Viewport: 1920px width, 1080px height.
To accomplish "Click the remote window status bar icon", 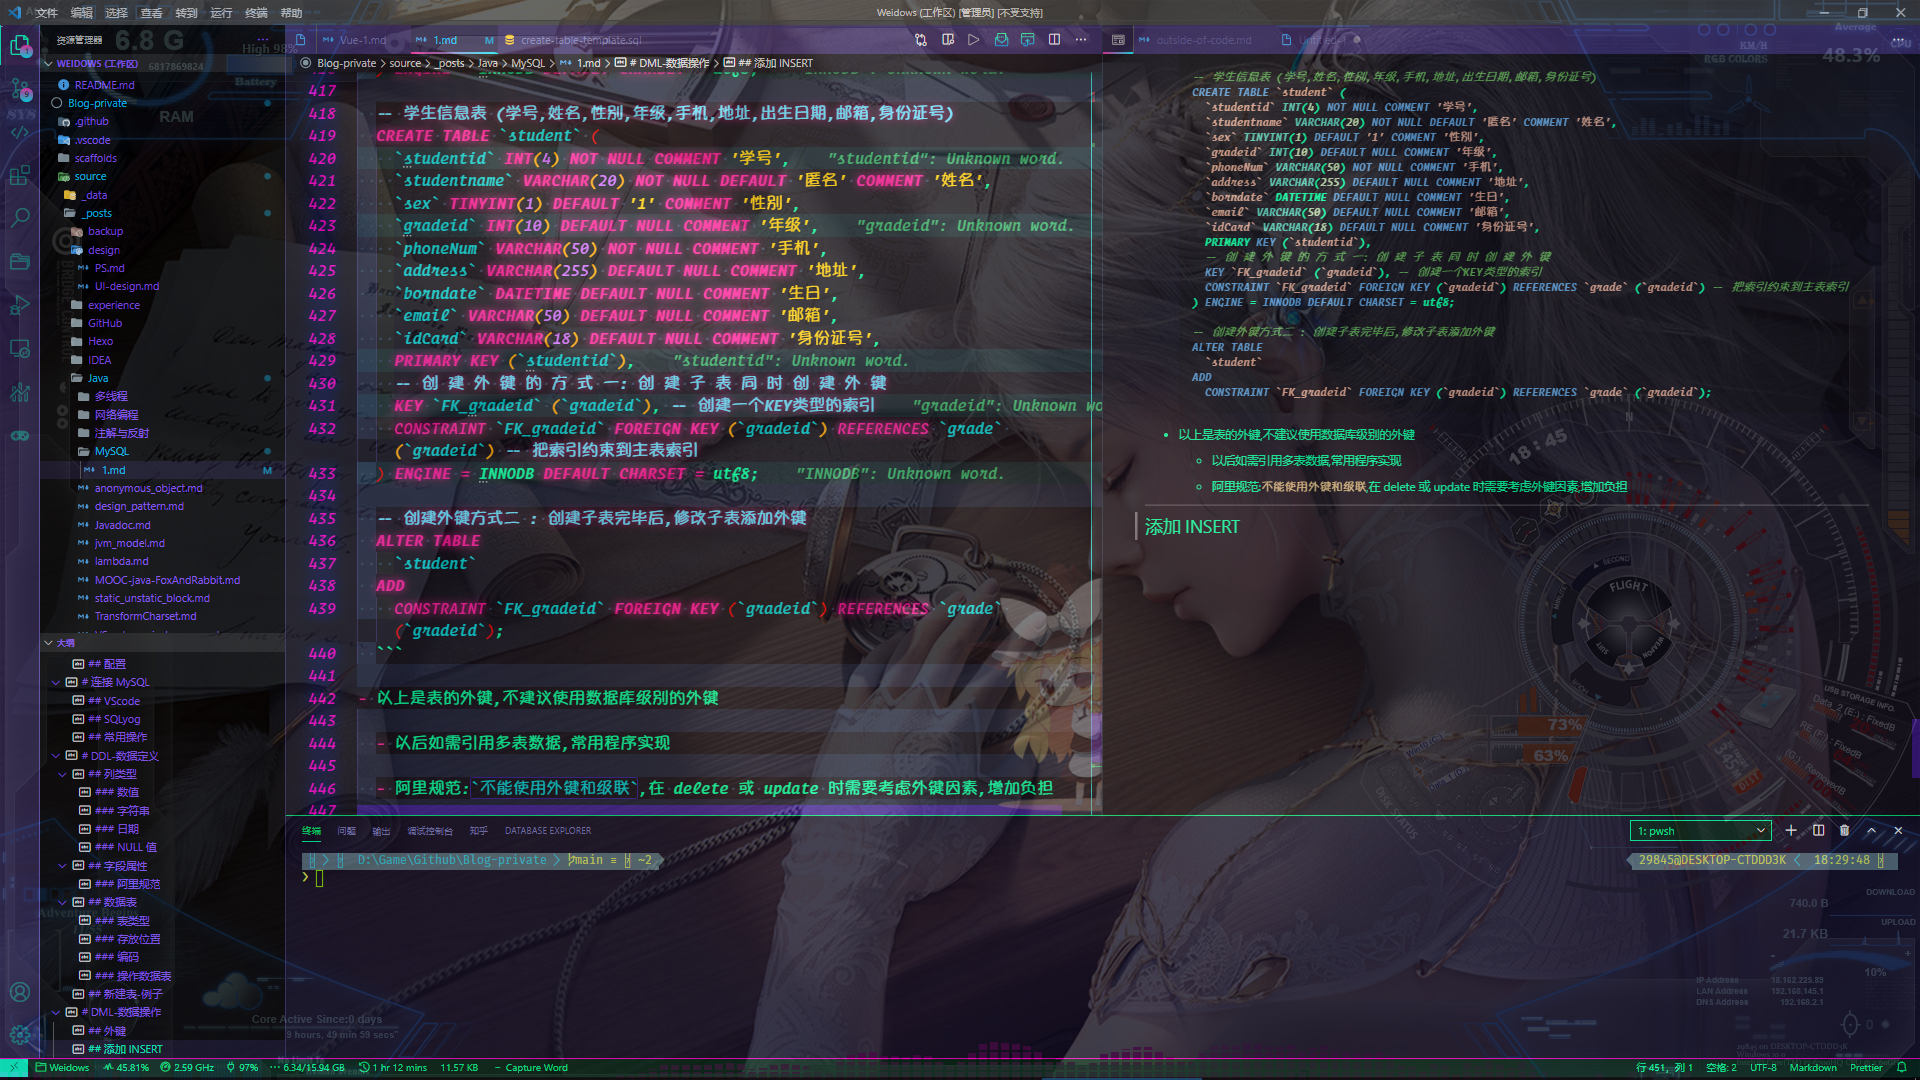I will click(14, 1068).
